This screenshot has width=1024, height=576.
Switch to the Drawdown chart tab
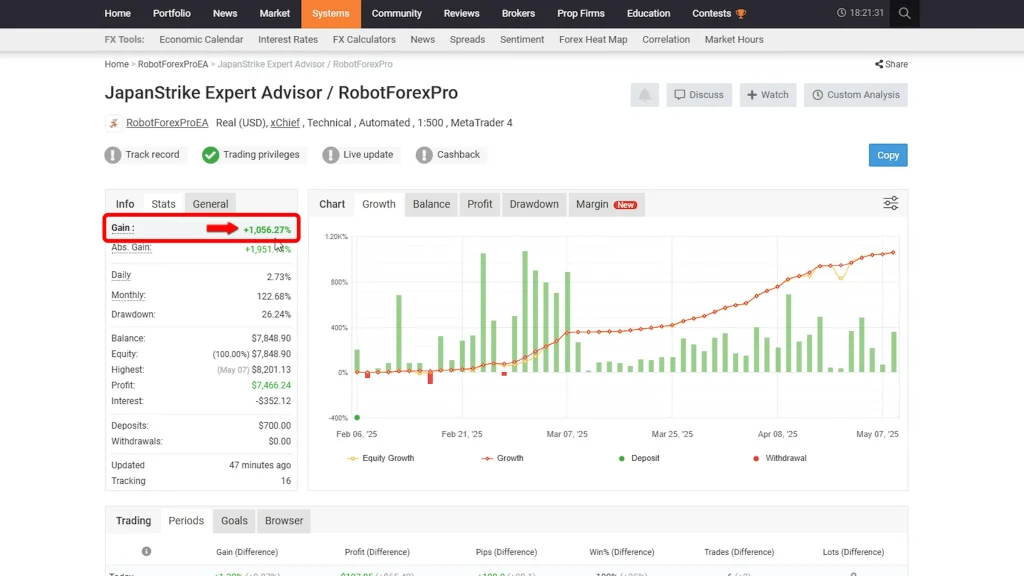534,204
